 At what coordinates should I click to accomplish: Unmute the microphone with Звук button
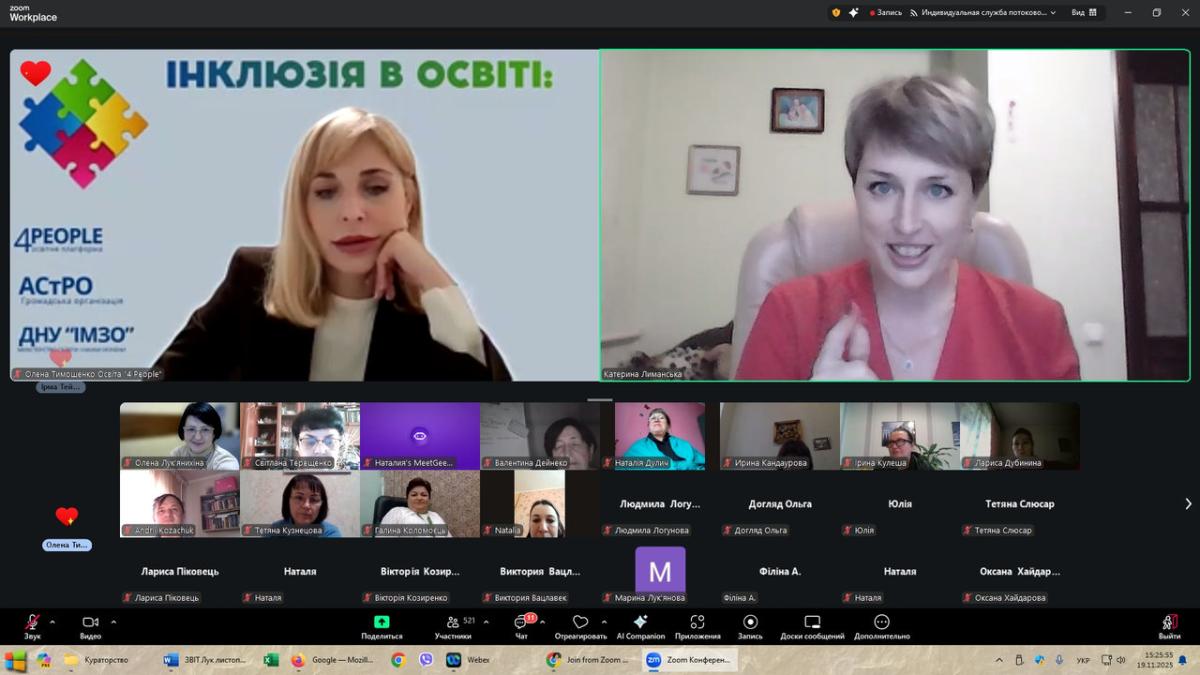33,626
